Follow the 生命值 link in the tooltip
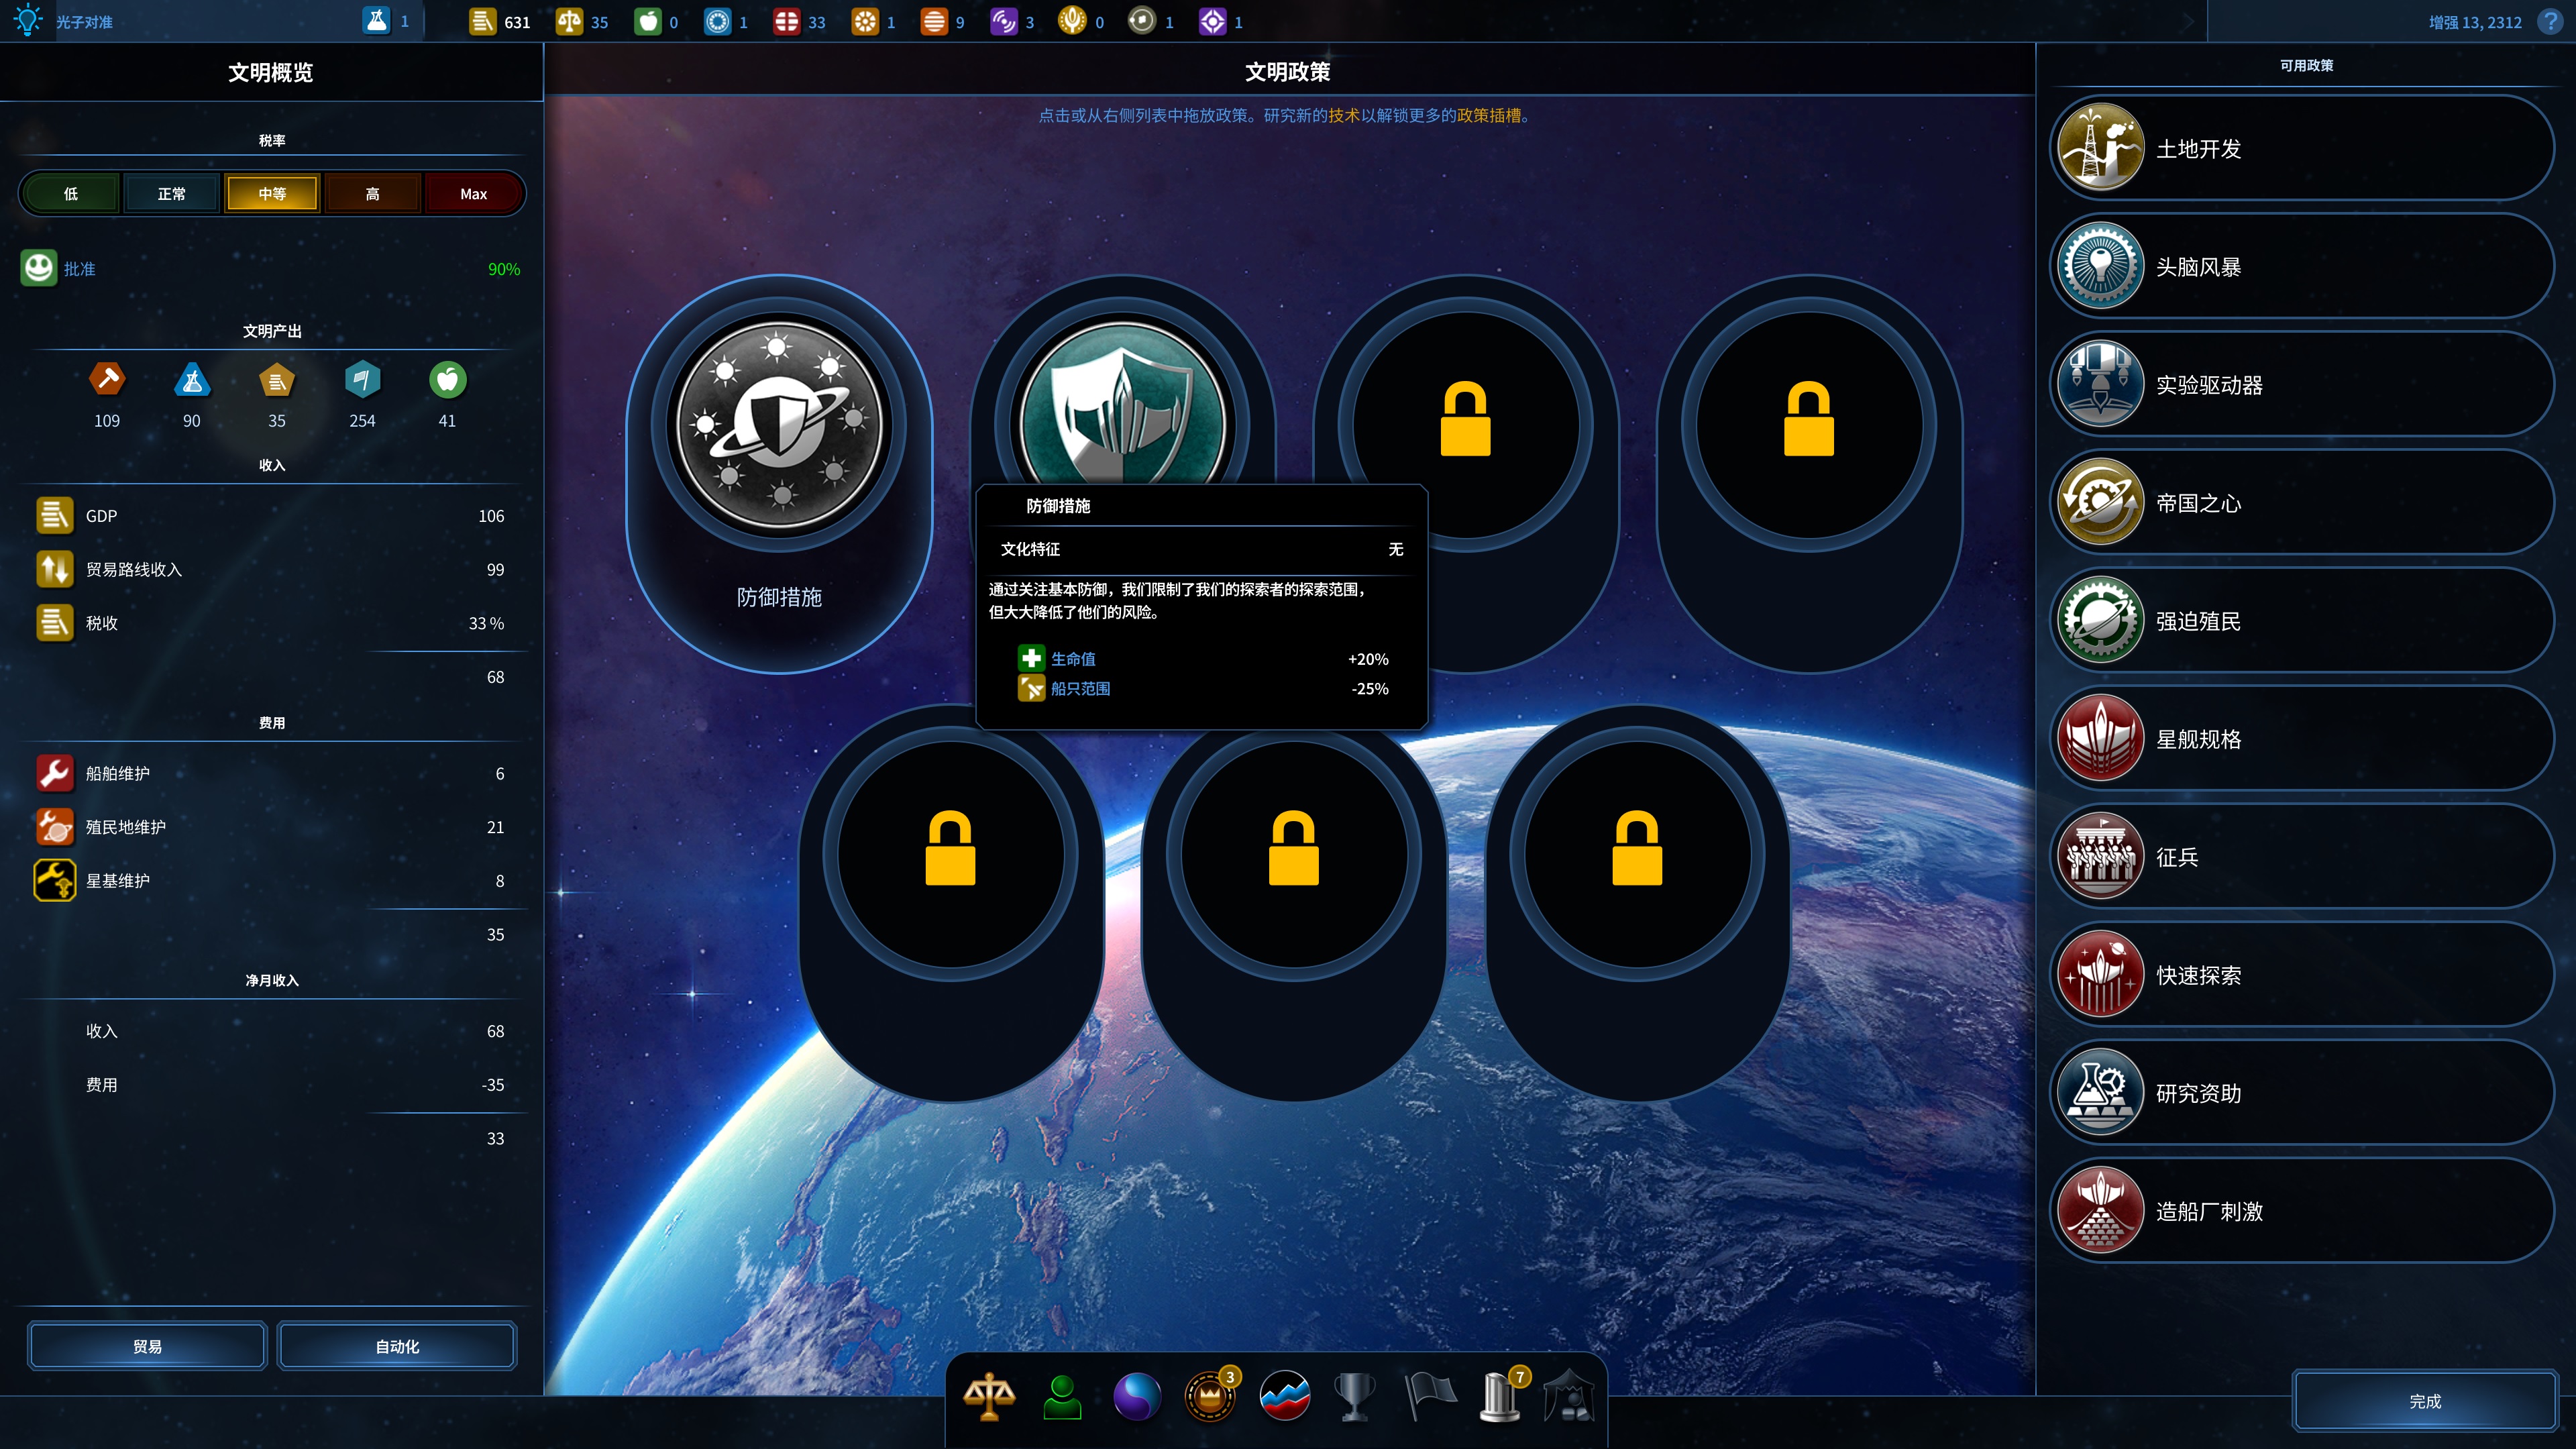Viewport: 2576px width, 1449px height. pyautogui.click(x=1073, y=659)
